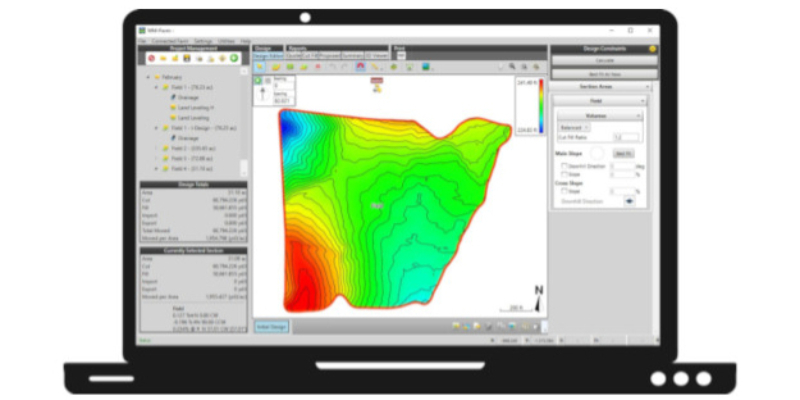Open the File menu
Image resolution: width=800 pixels, height=400 pixels.
click(142, 41)
